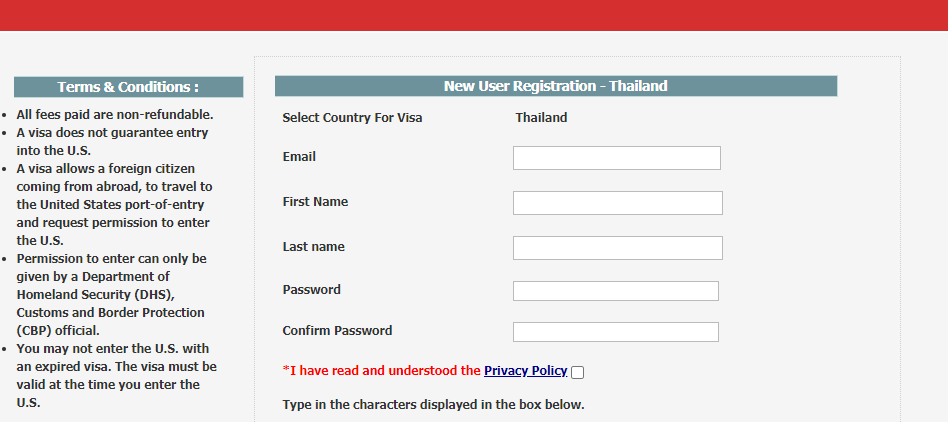948x422 pixels.
Task: Click the Password label text
Action: pos(311,290)
